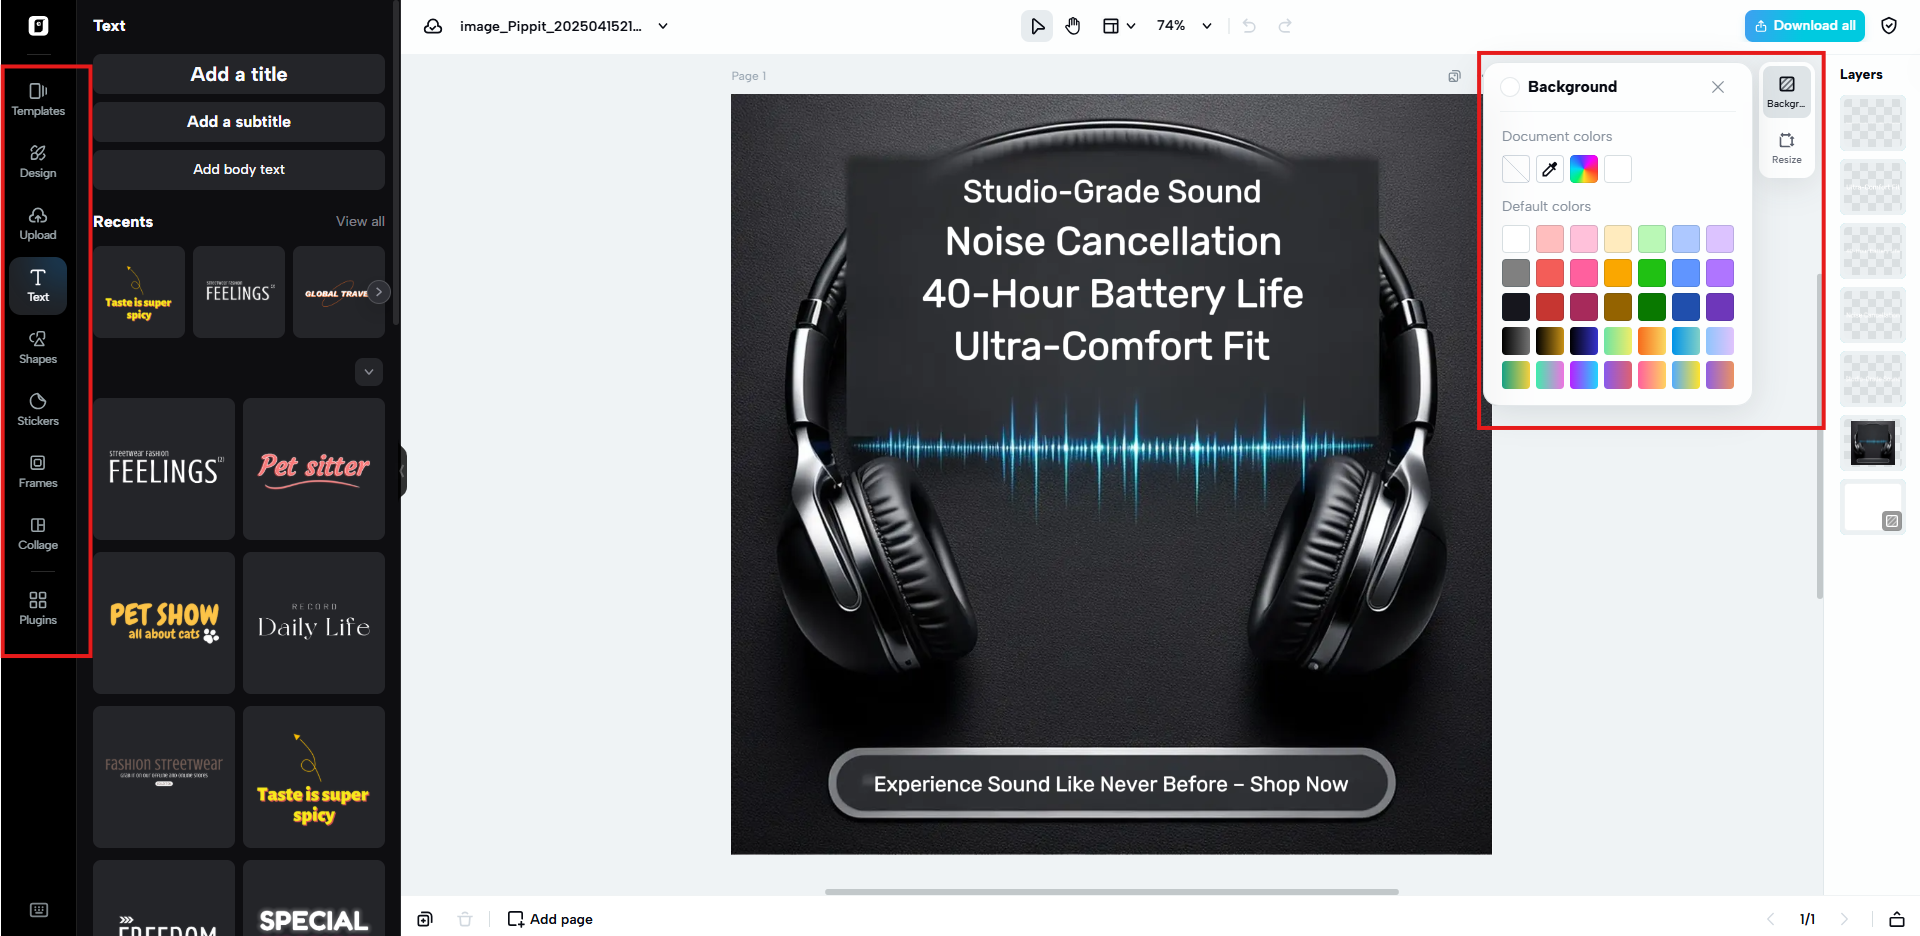Image resolution: width=1920 pixels, height=936 pixels.
Task: Expand the file name dropdown
Action: click(662, 27)
